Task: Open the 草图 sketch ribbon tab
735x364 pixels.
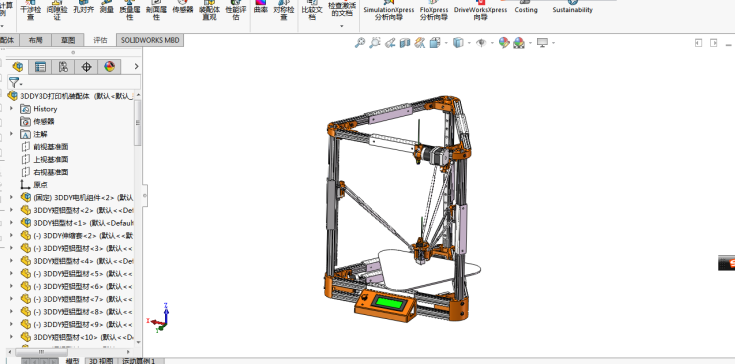Action: 68,40
